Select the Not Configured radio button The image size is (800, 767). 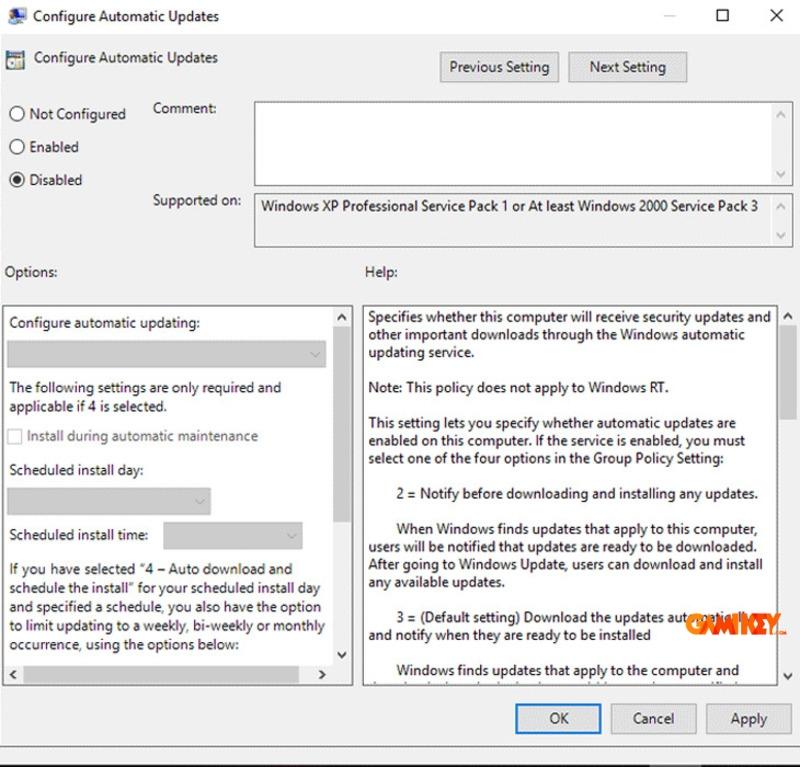coord(16,114)
